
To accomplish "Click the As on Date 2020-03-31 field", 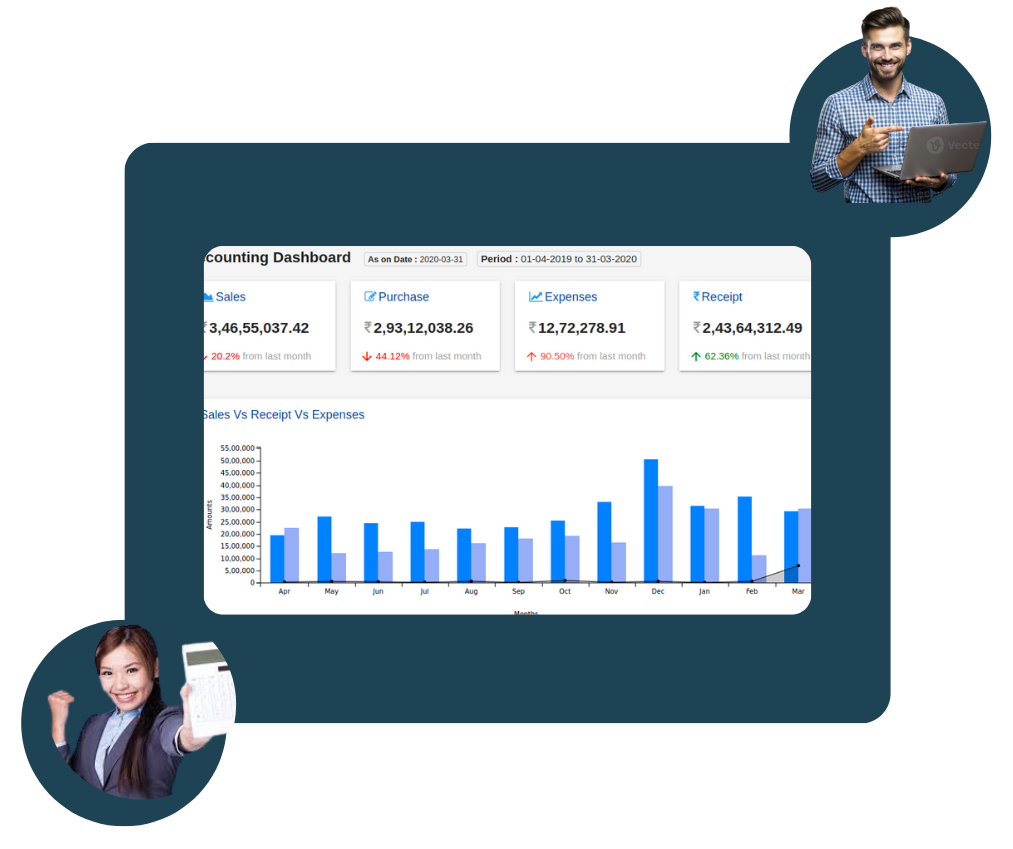I will click(x=415, y=259).
